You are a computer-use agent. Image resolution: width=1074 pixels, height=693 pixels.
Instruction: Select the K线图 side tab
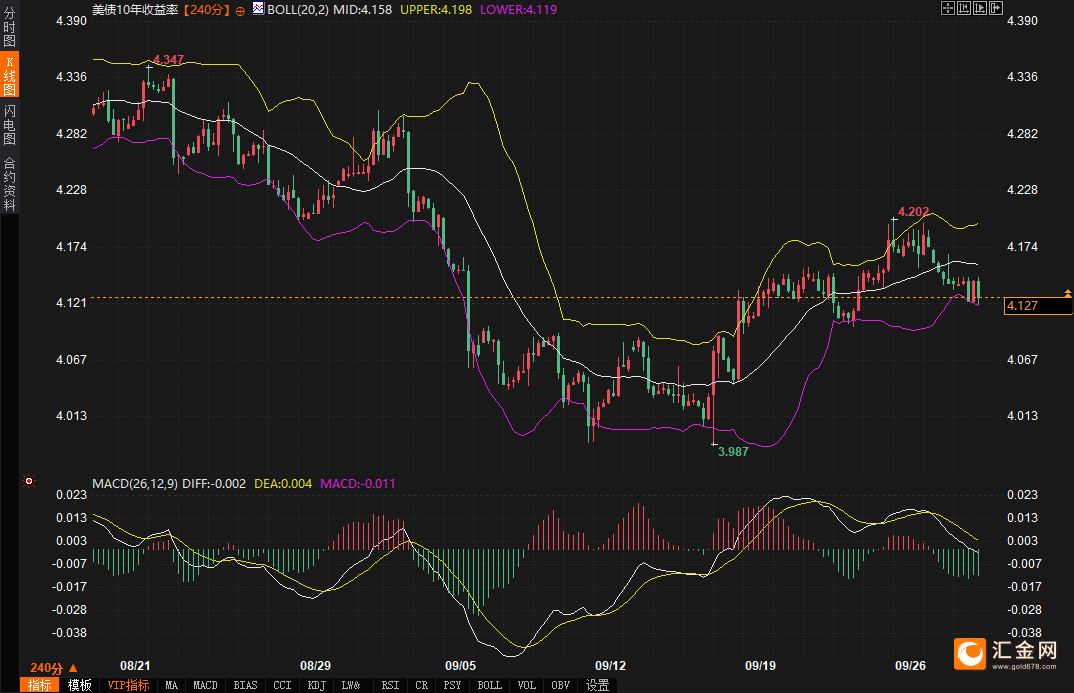[10, 74]
